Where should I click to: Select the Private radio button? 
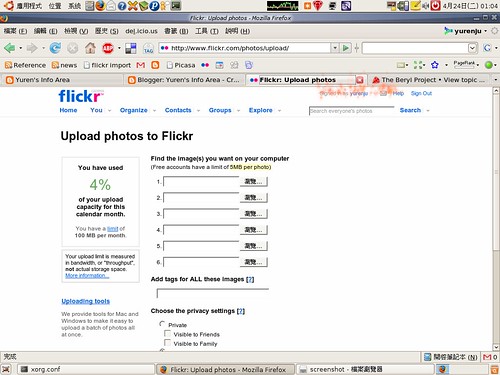[162, 324]
